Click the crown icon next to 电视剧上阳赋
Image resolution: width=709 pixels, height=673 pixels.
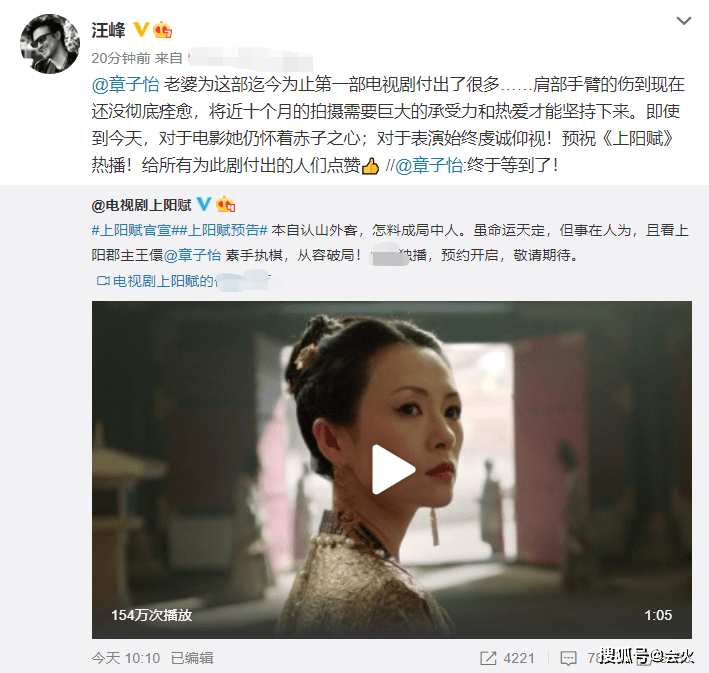[x=225, y=204]
